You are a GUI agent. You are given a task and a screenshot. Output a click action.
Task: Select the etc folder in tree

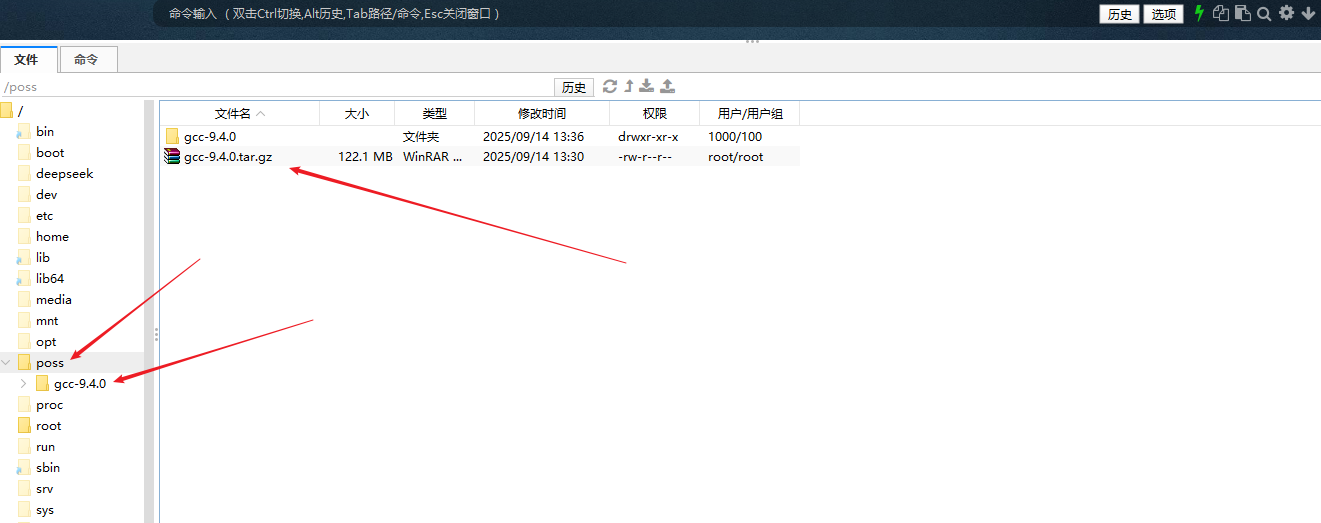[45, 215]
